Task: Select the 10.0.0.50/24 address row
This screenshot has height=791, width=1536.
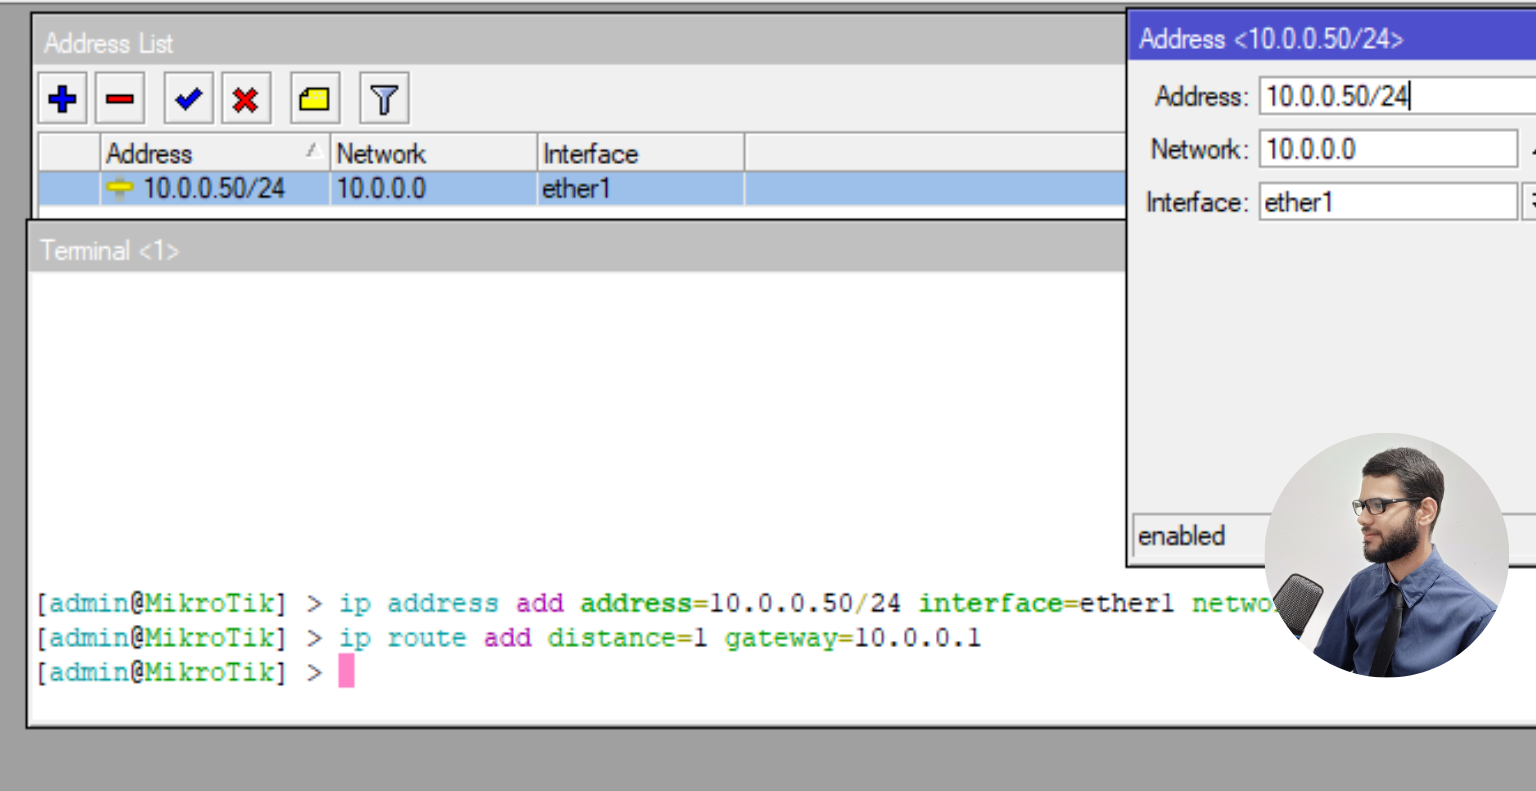Action: [214, 188]
